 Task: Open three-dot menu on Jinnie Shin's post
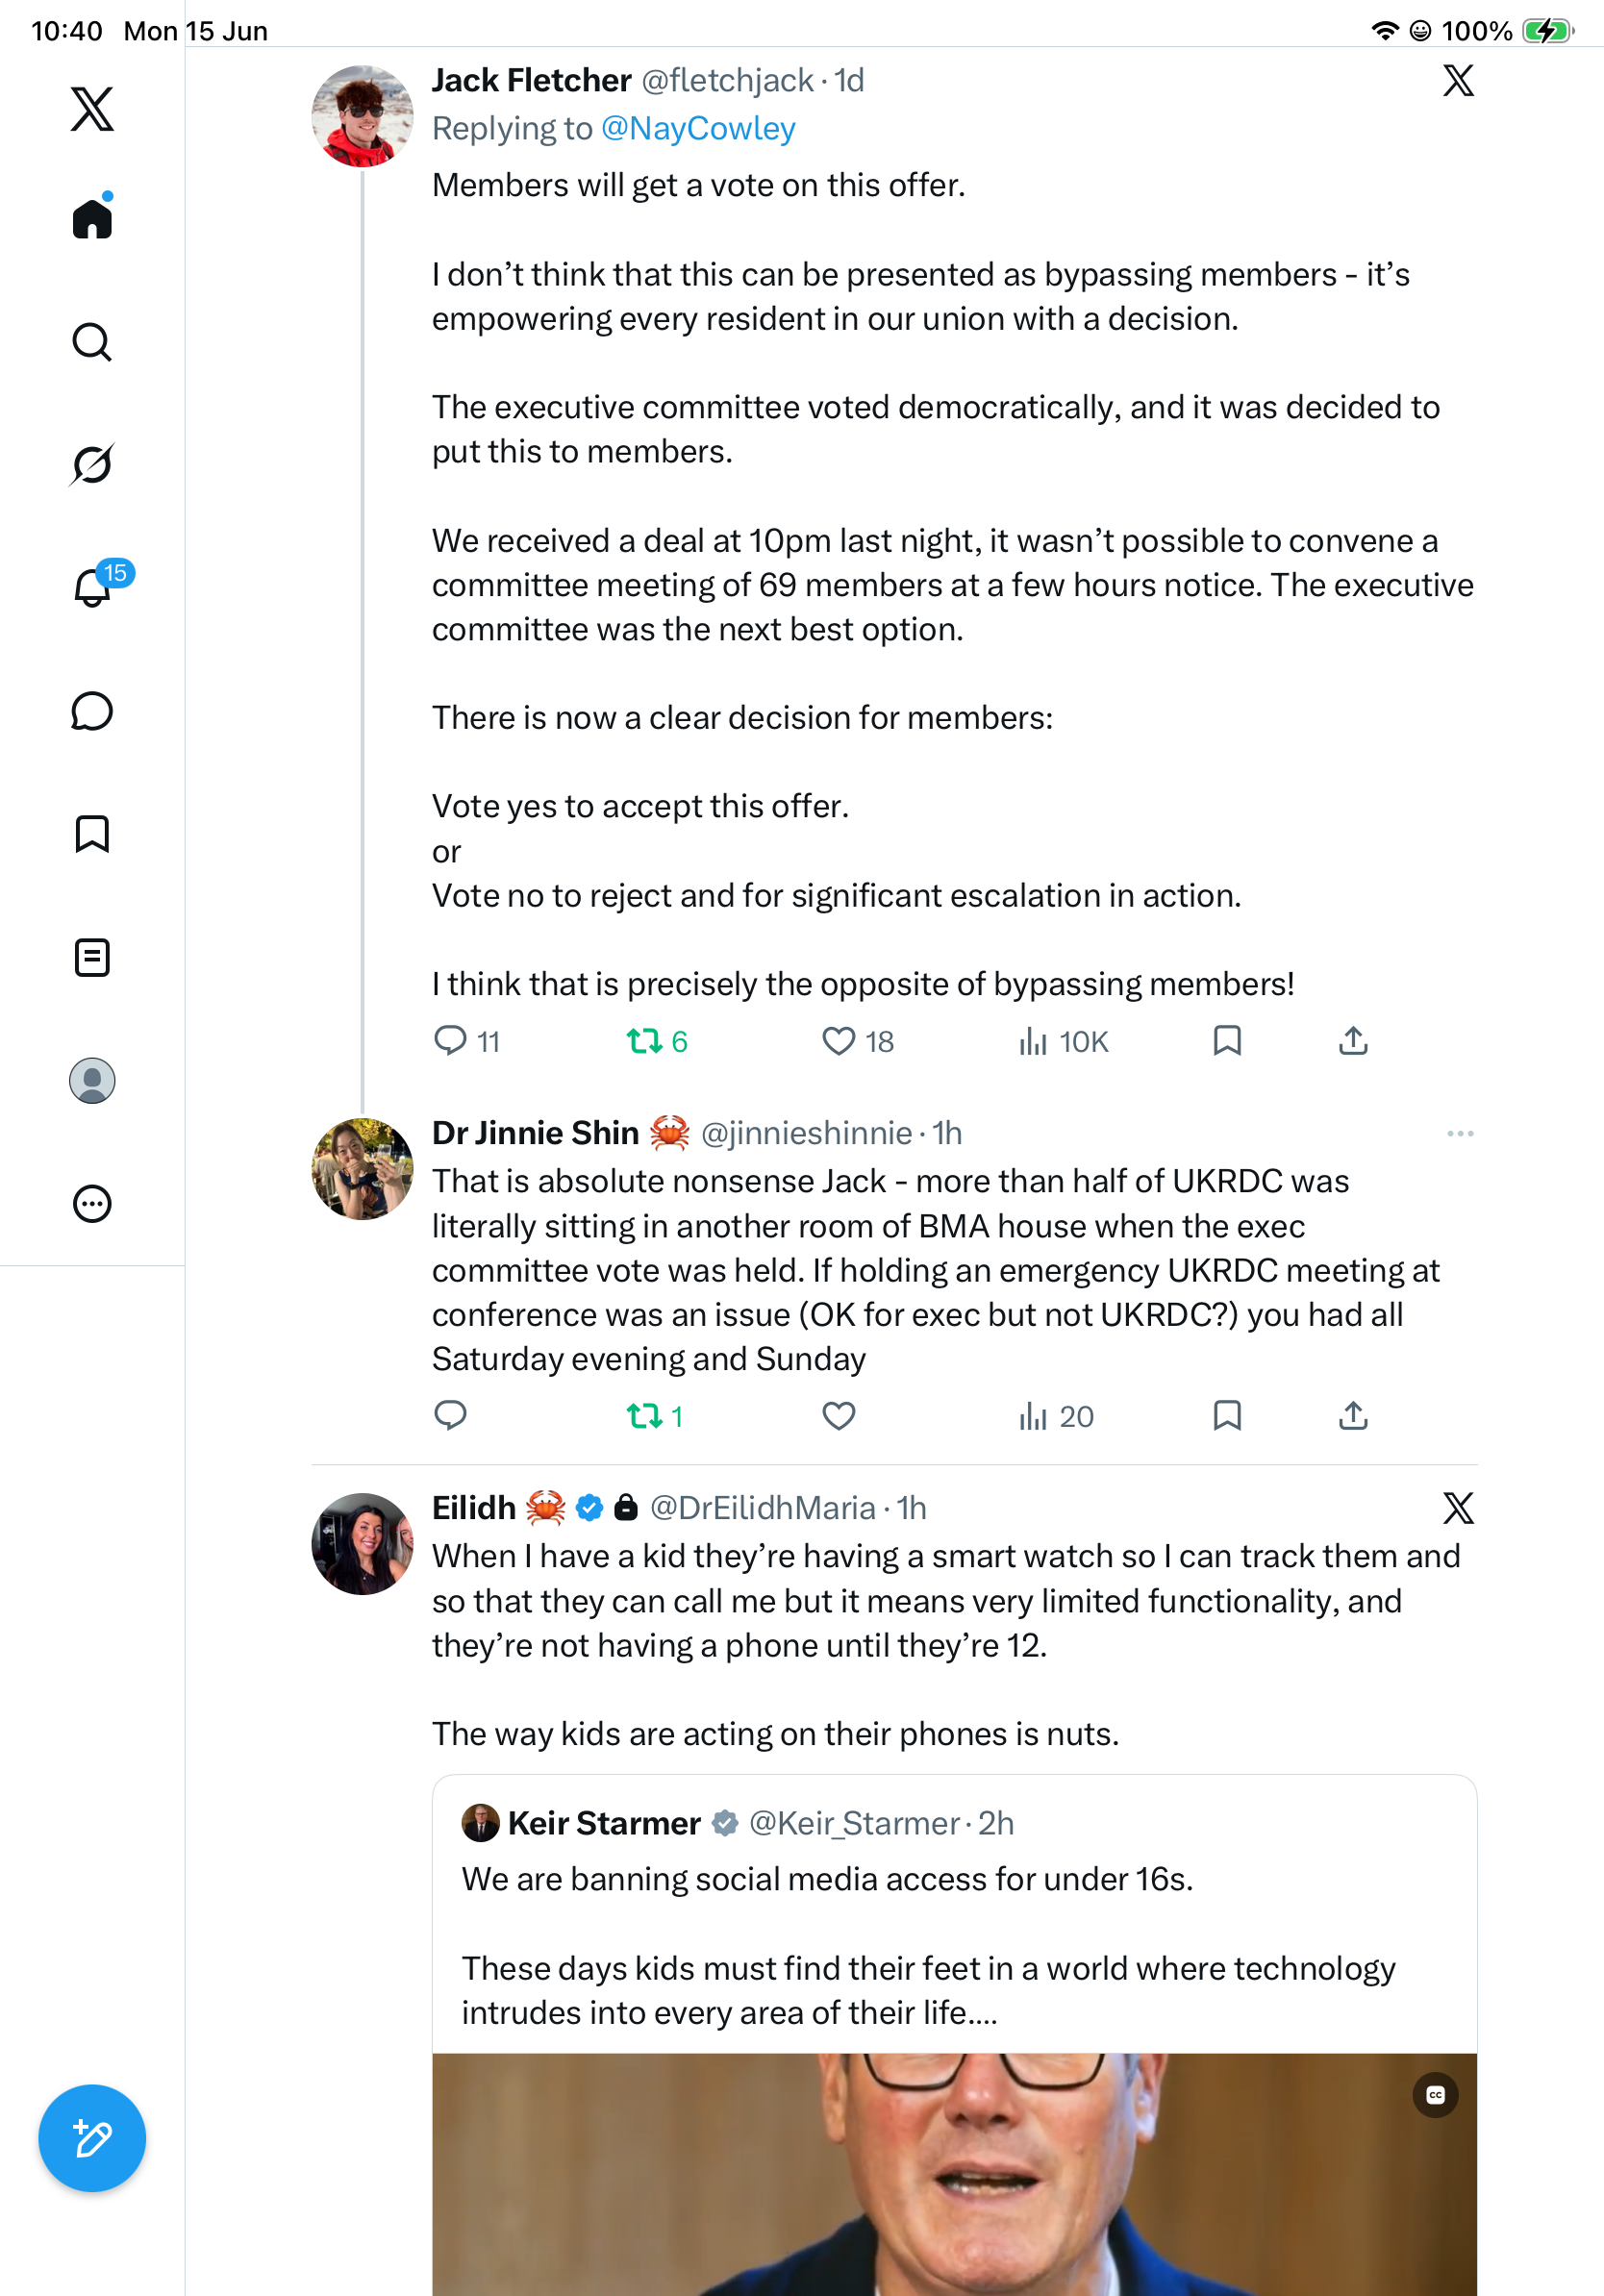point(1460,1133)
